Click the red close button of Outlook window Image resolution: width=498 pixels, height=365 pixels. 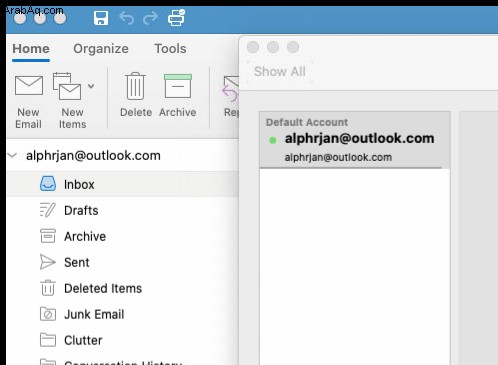click(x=20, y=18)
